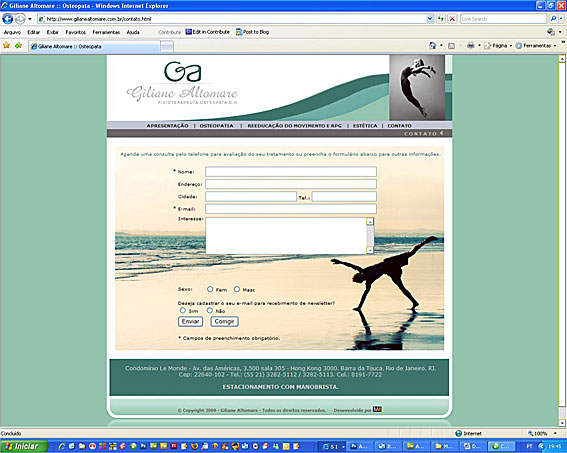Click the Add to Favorites star-plus icon
The height and width of the screenshot is (453, 567).
coord(18,45)
